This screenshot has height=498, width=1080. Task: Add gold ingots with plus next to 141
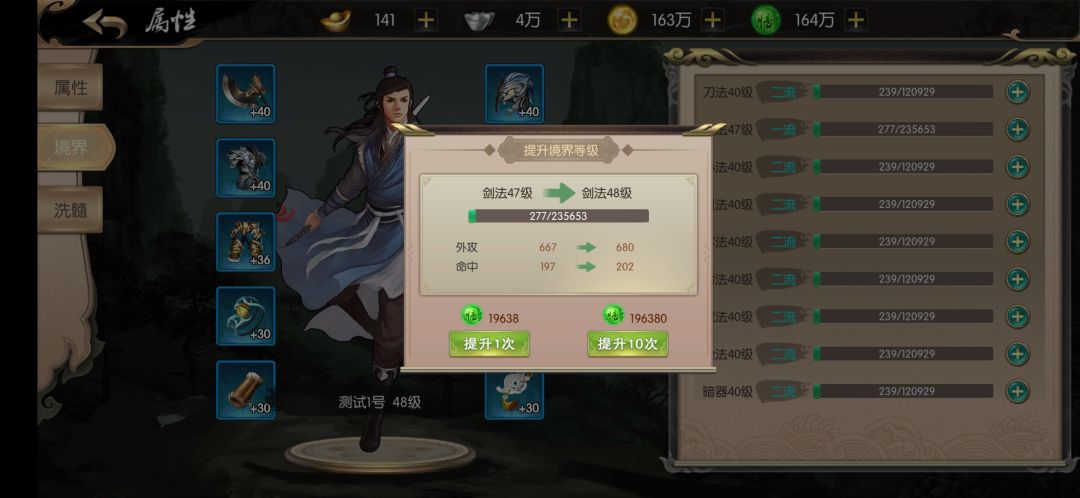coord(426,20)
